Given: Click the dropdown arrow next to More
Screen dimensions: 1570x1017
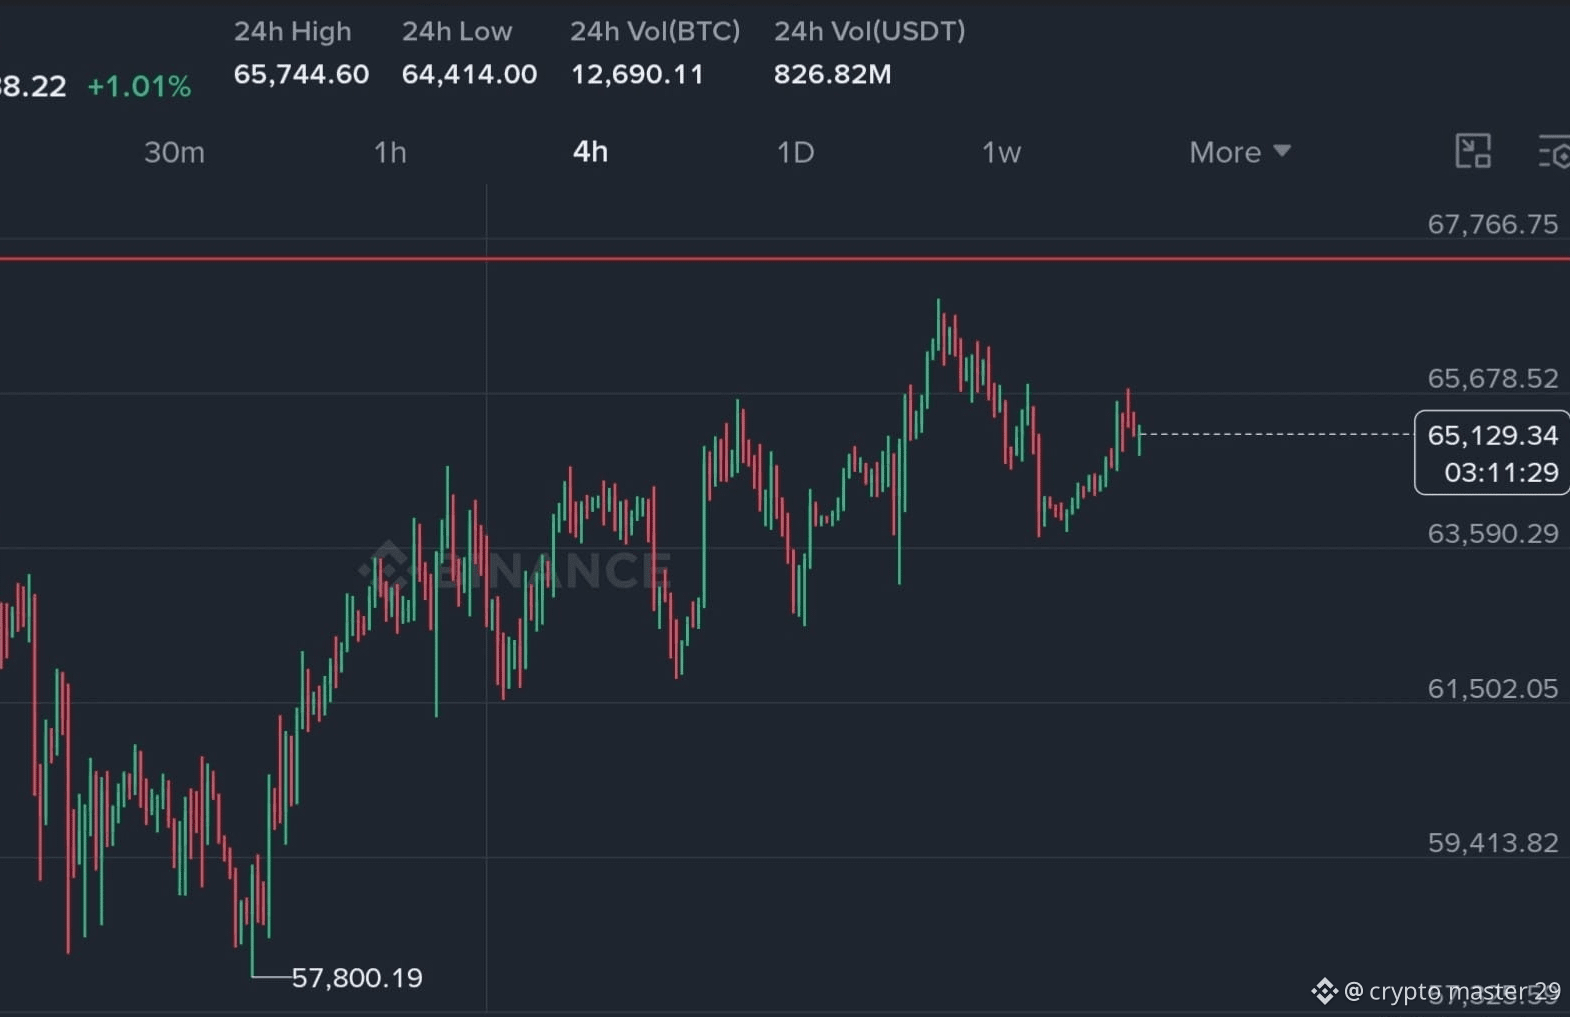Looking at the screenshot, I should (x=1282, y=151).
